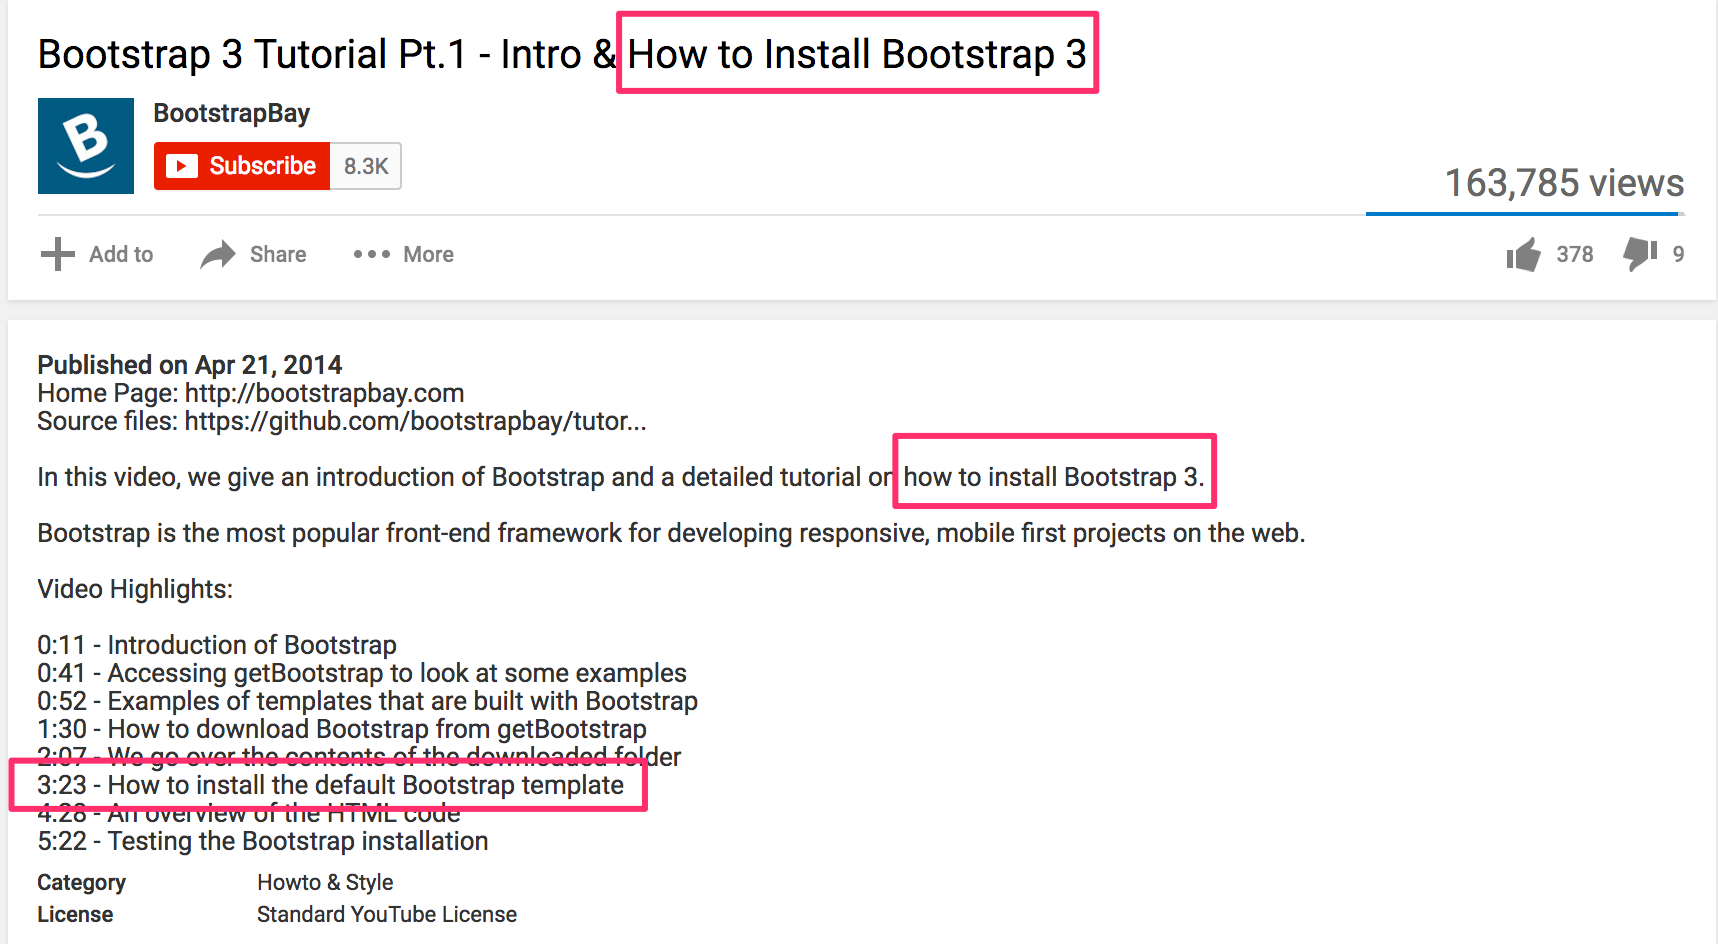1718x944 pixels.
Task: Click the 378 likes count
Action: tap(1574, 255)
